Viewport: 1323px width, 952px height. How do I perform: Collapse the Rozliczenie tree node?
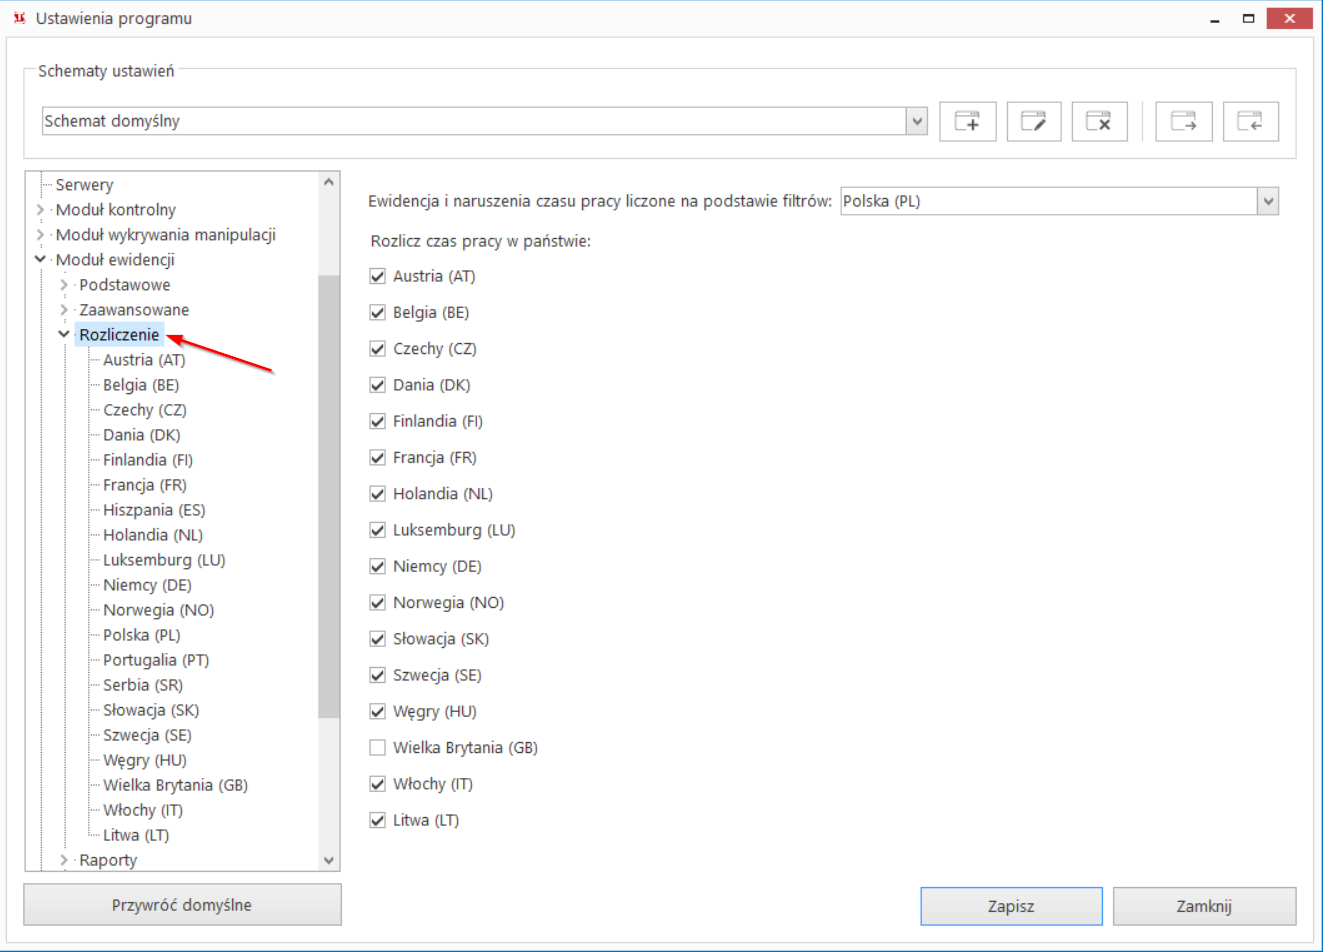coord(64,335)
